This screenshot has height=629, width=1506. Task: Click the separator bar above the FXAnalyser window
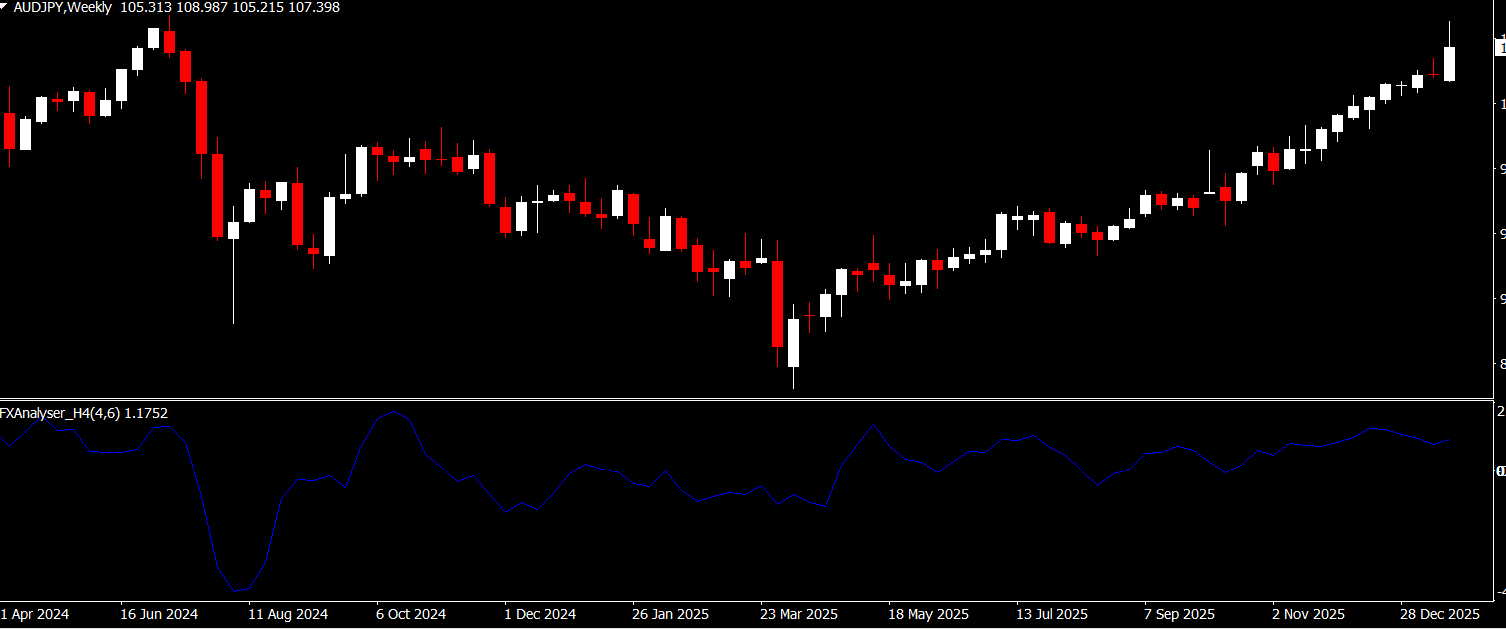tap(750, 399)
